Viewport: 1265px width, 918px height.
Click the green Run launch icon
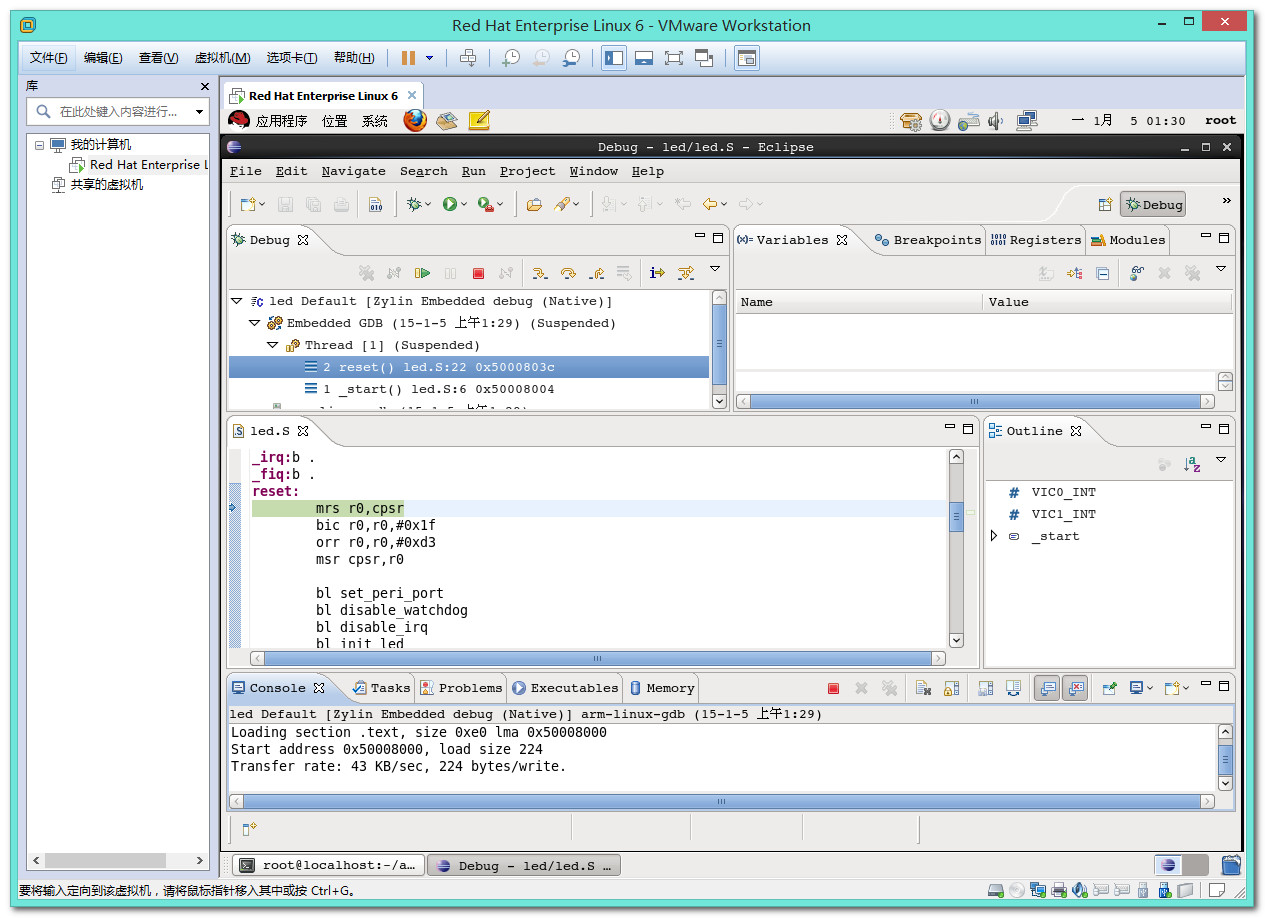click(450, 204)
